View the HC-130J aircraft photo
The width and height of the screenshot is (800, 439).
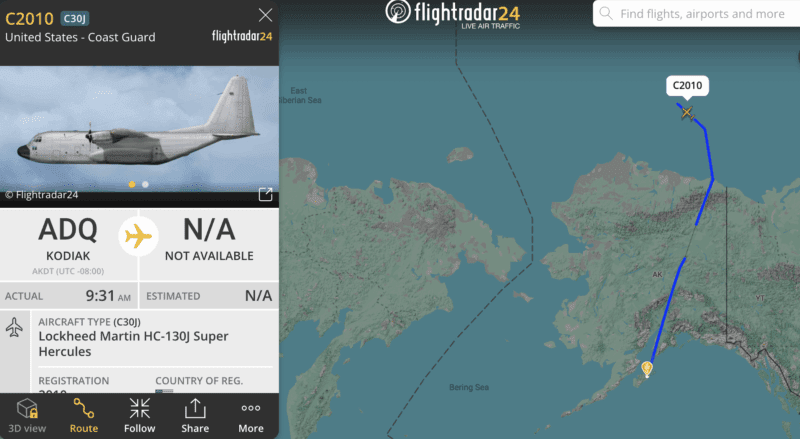coord(139,129)
